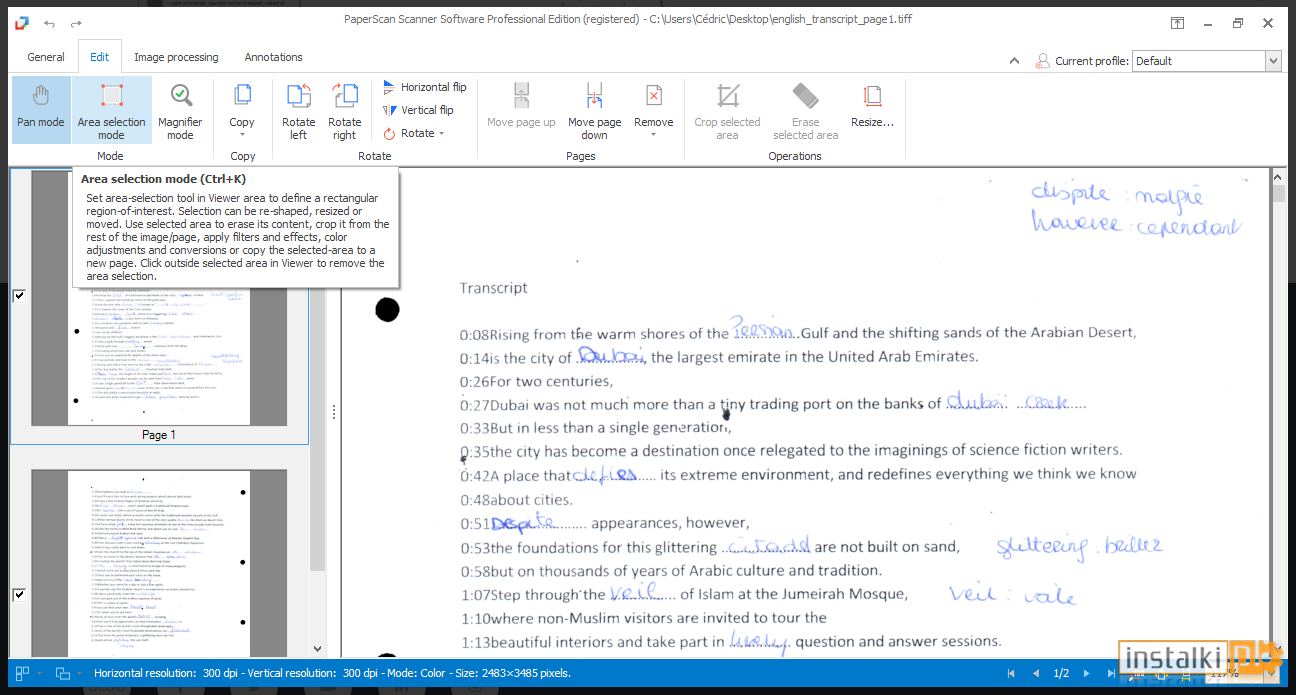Open the General tab
The width and height of the screenshot is (1296, 695).
click(46, 57)
